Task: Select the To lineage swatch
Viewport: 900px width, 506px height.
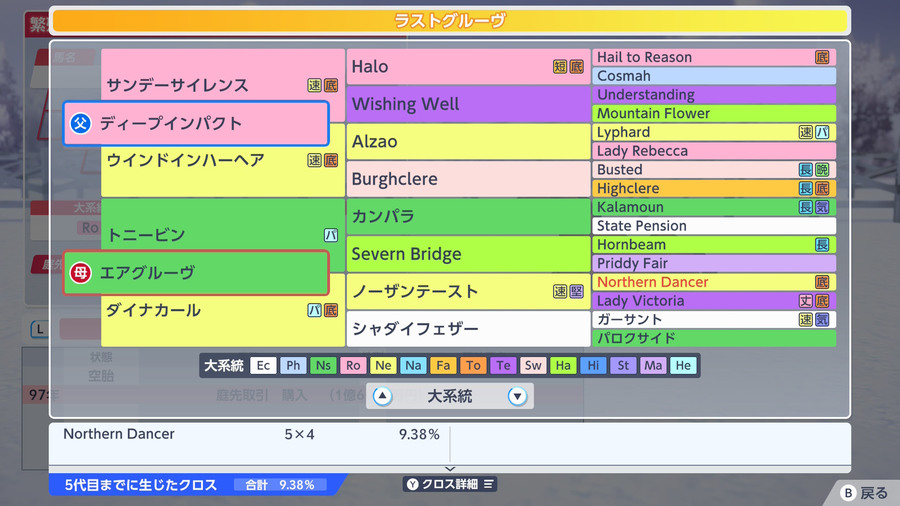Action: [x=473, y=365]
